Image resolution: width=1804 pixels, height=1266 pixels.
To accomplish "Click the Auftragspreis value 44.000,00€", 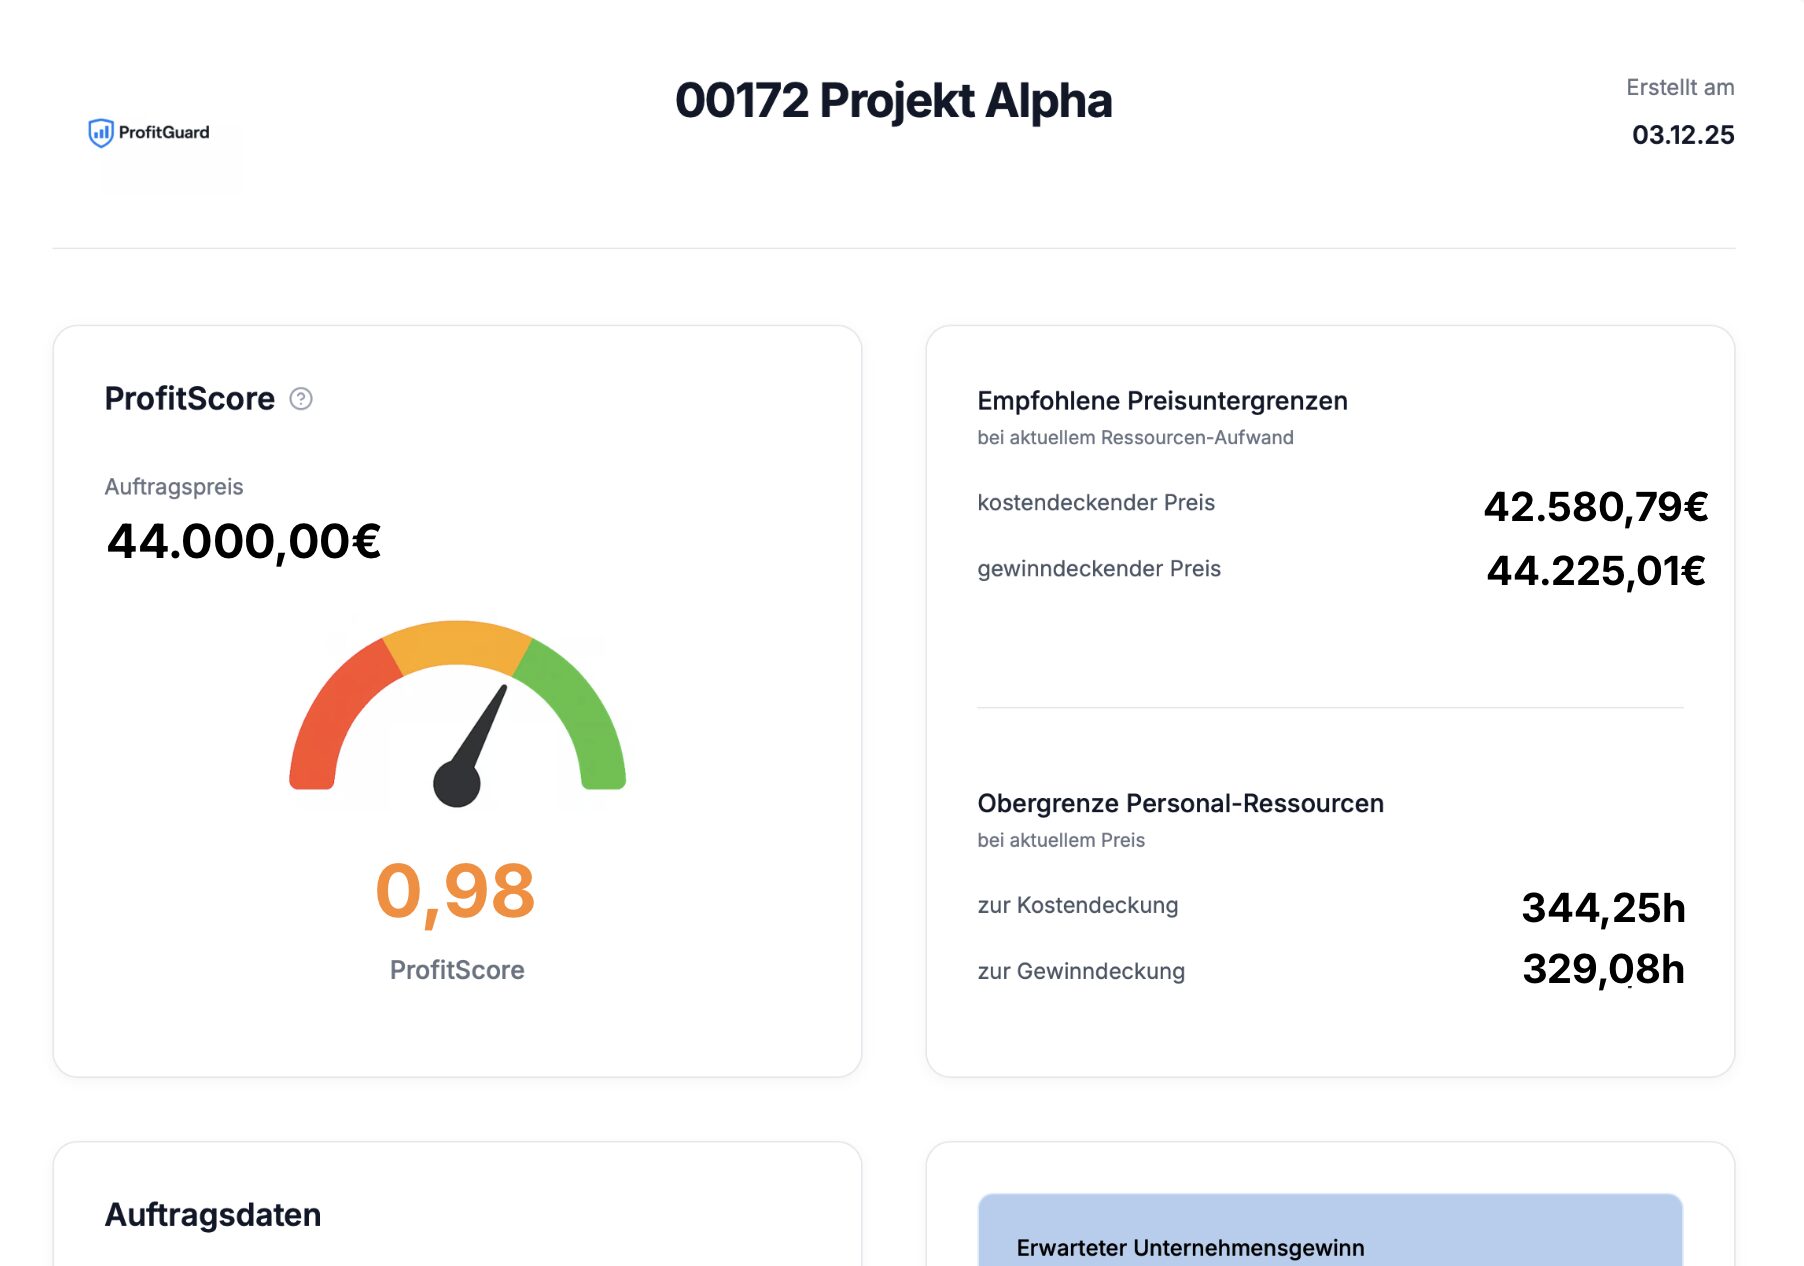I will tap(244, 541).
